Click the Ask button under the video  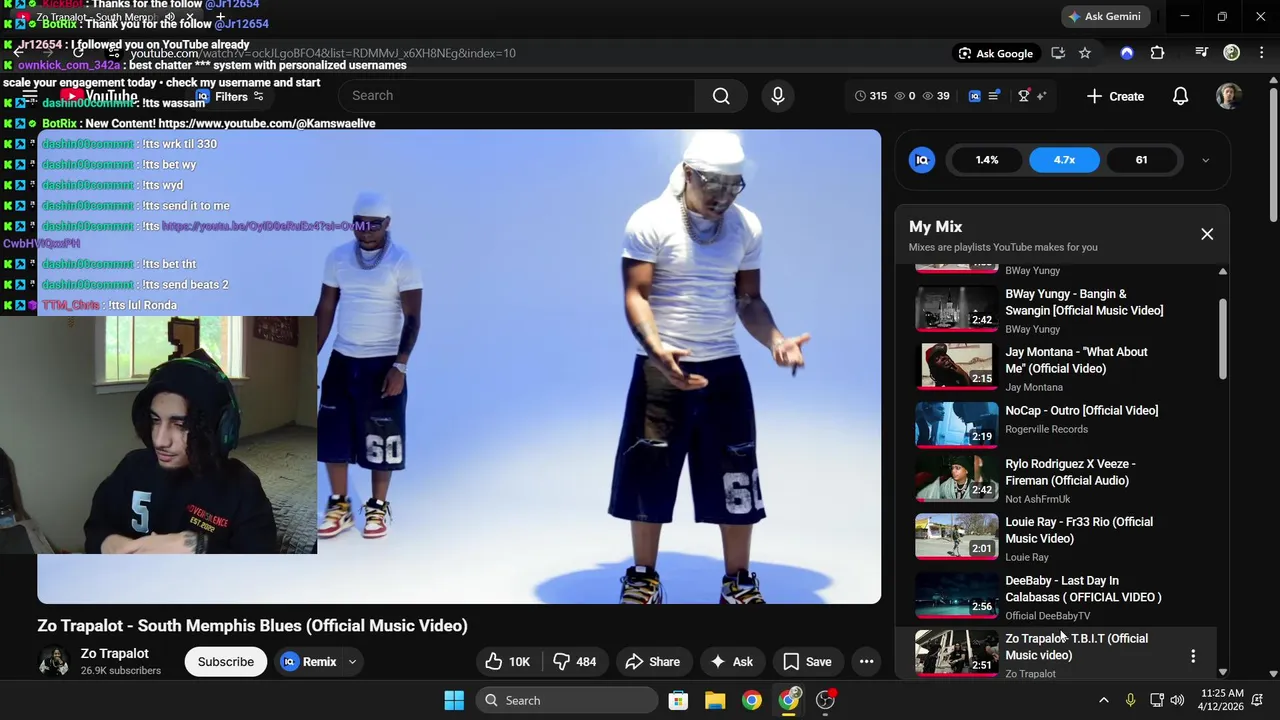pyautogui.click(x=731, y=661)
